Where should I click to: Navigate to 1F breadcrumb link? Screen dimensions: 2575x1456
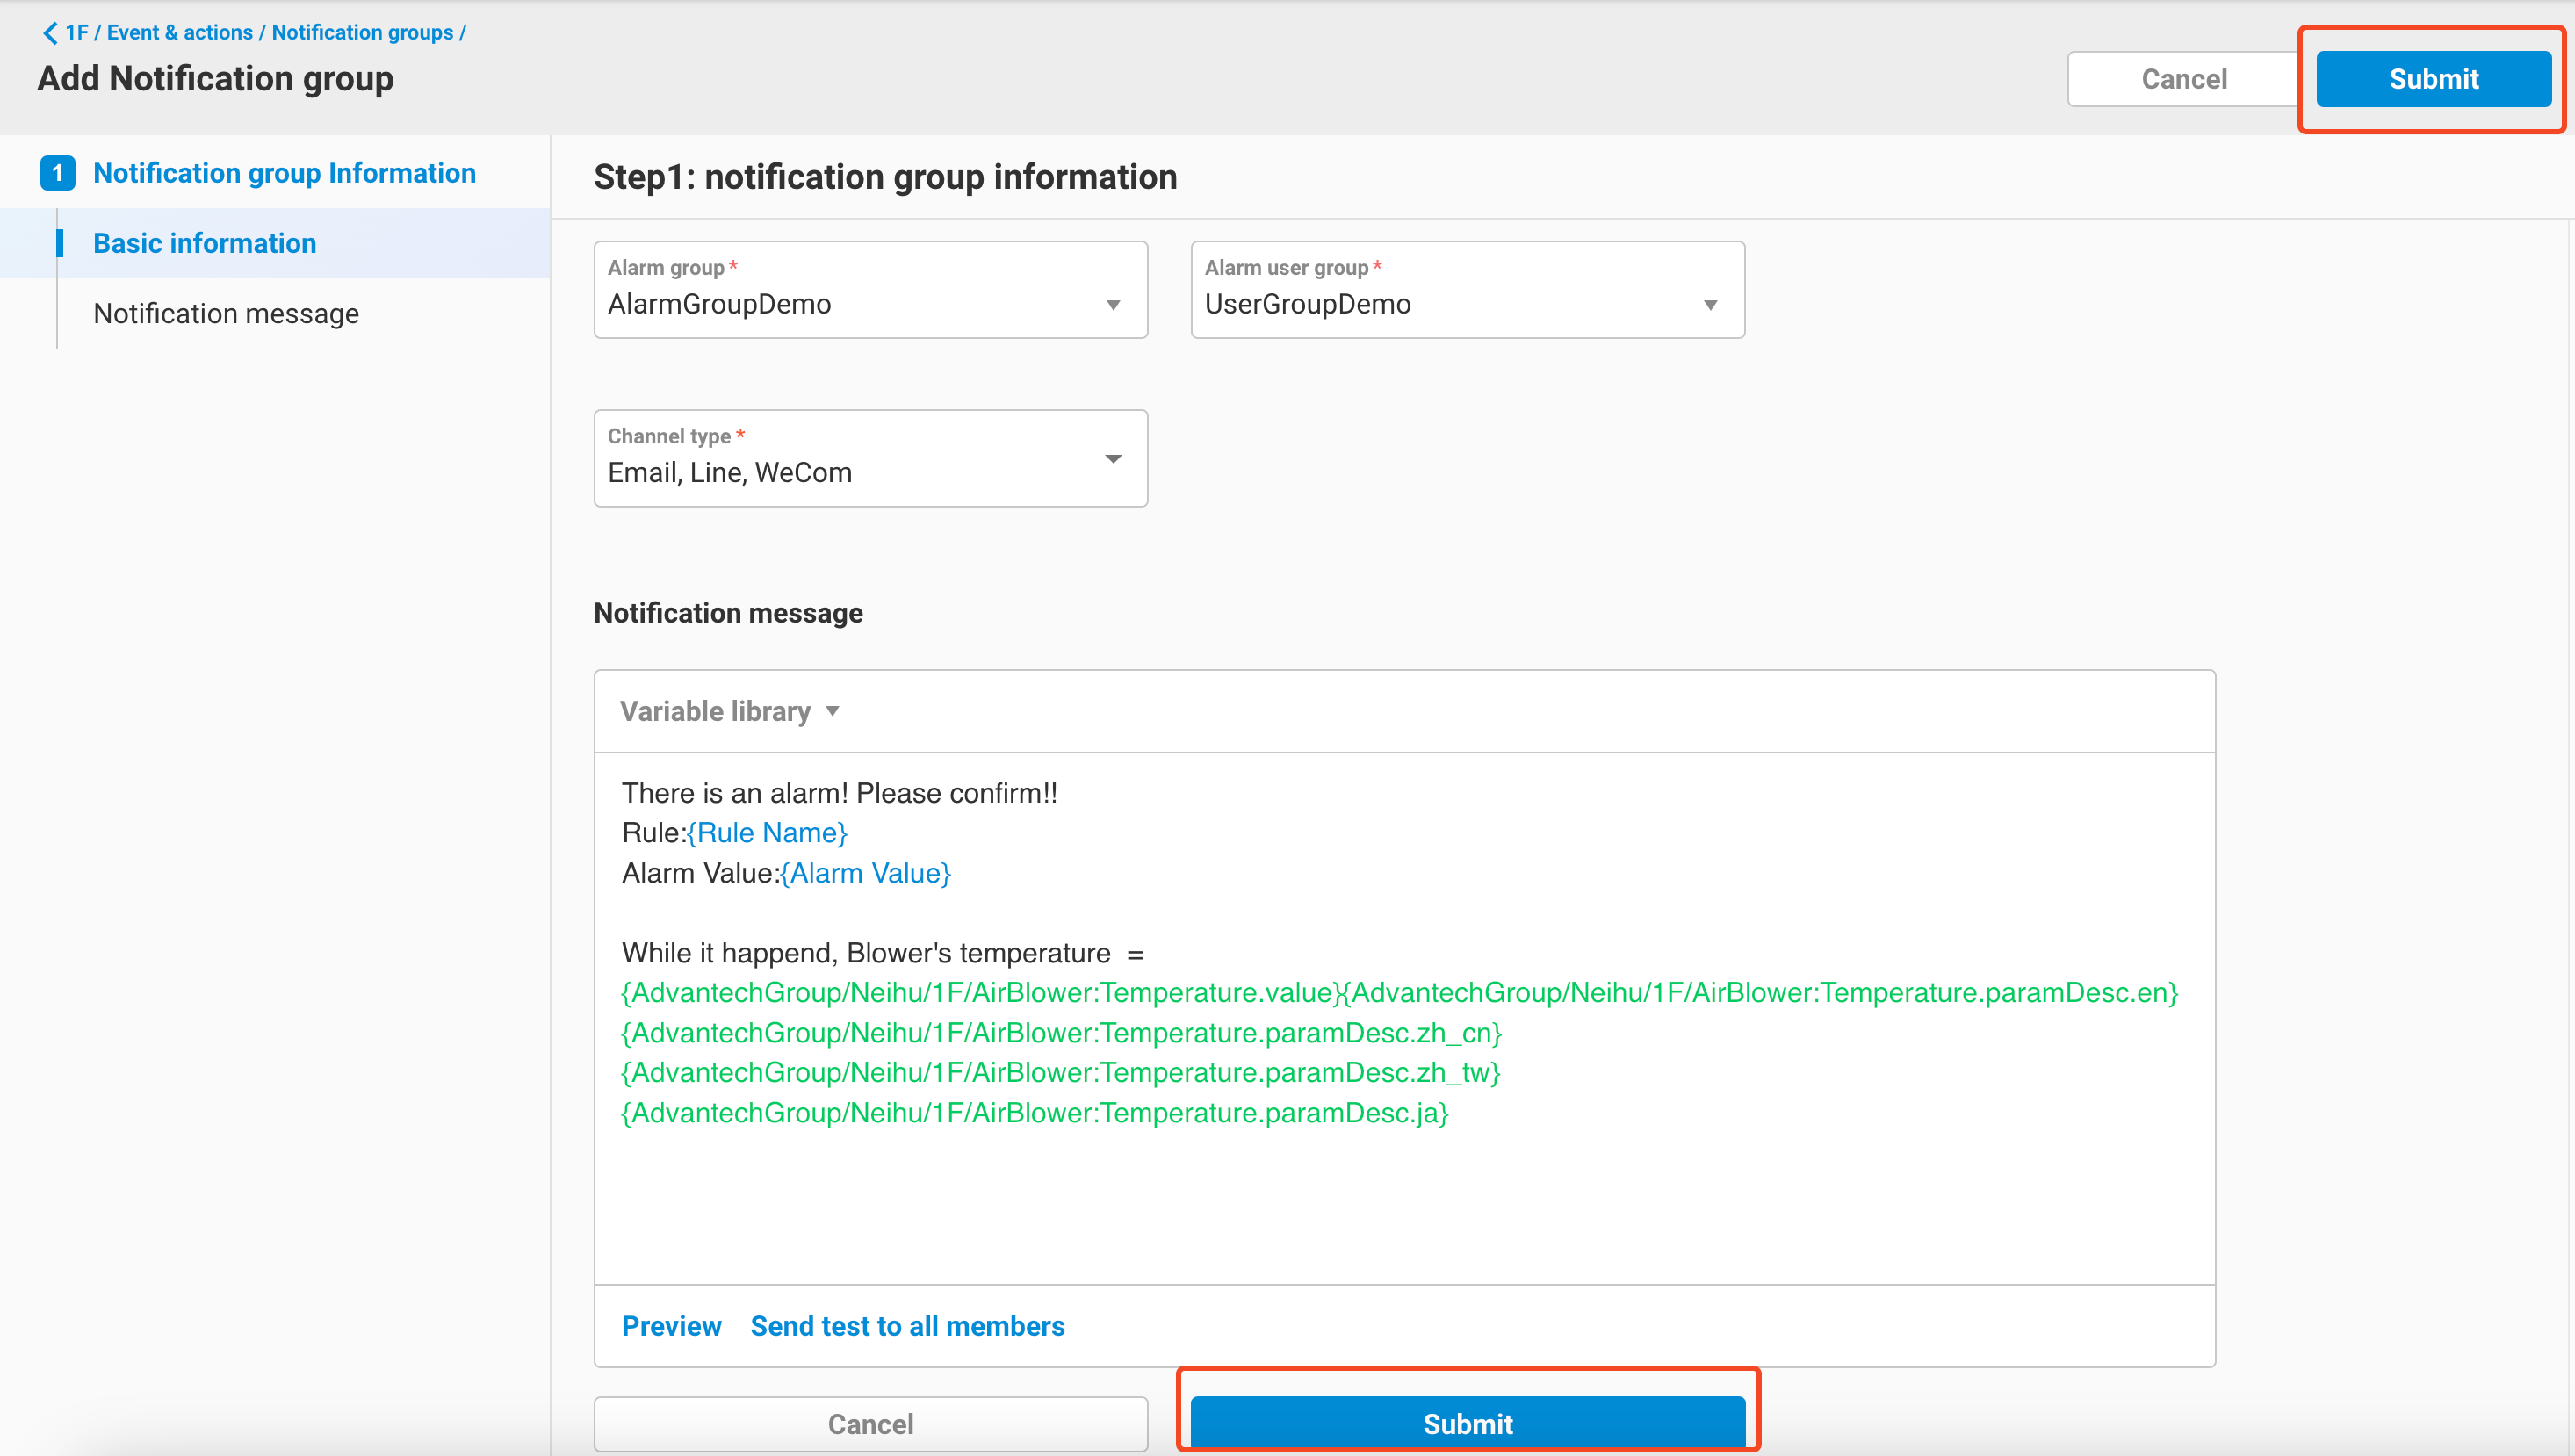[77, 33]
